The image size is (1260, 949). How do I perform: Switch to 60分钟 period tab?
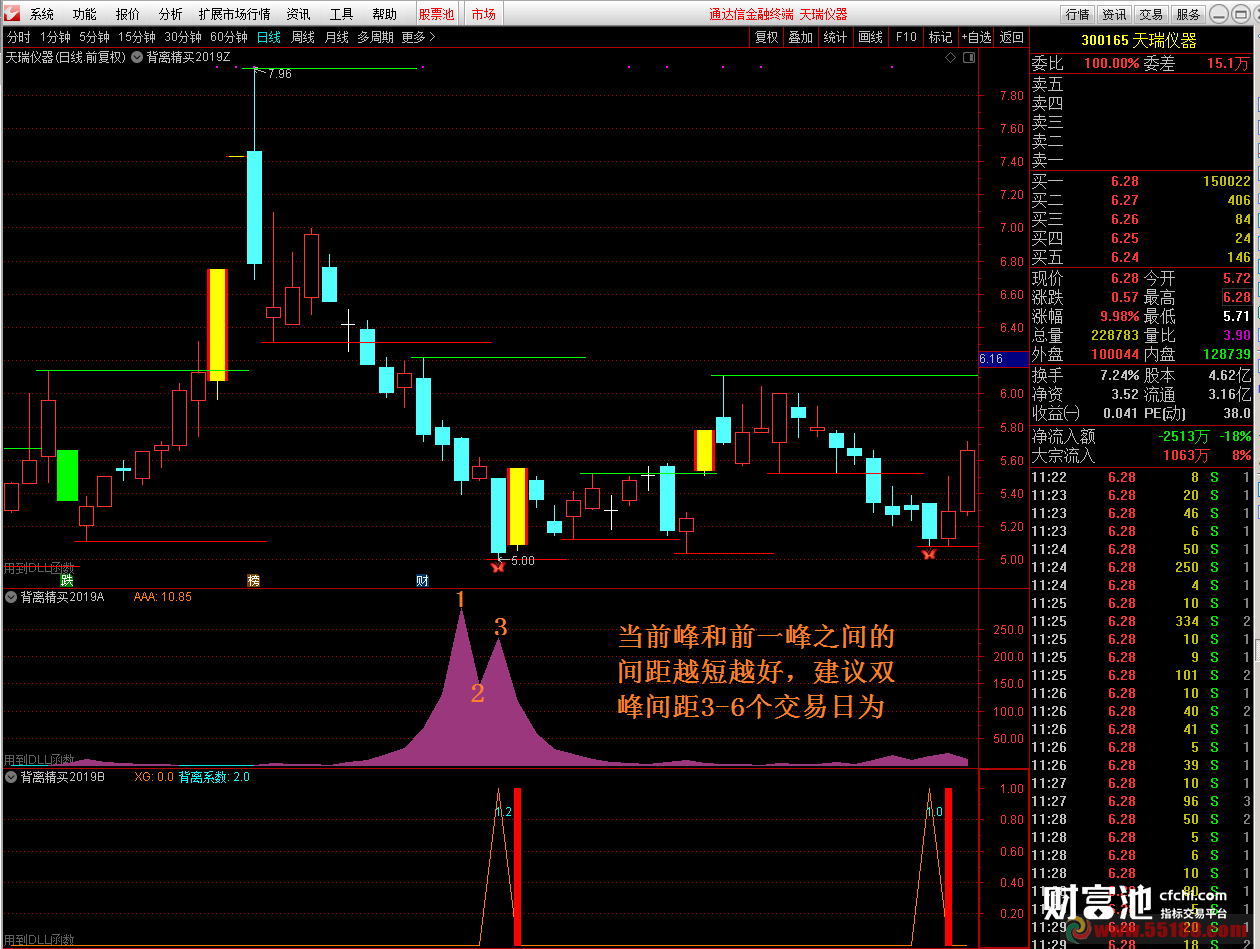pos(229,37)
